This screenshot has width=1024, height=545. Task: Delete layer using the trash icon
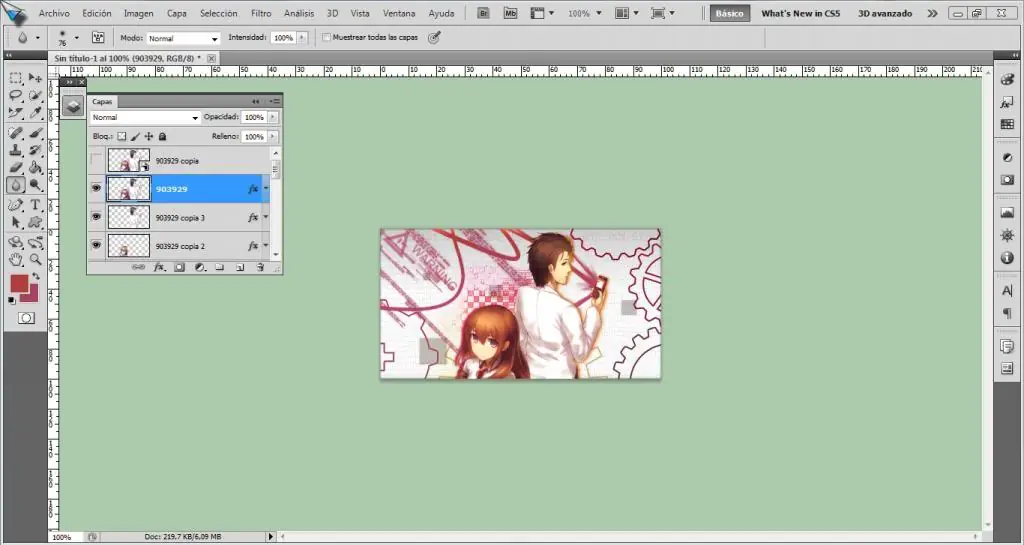click(260, 267)
